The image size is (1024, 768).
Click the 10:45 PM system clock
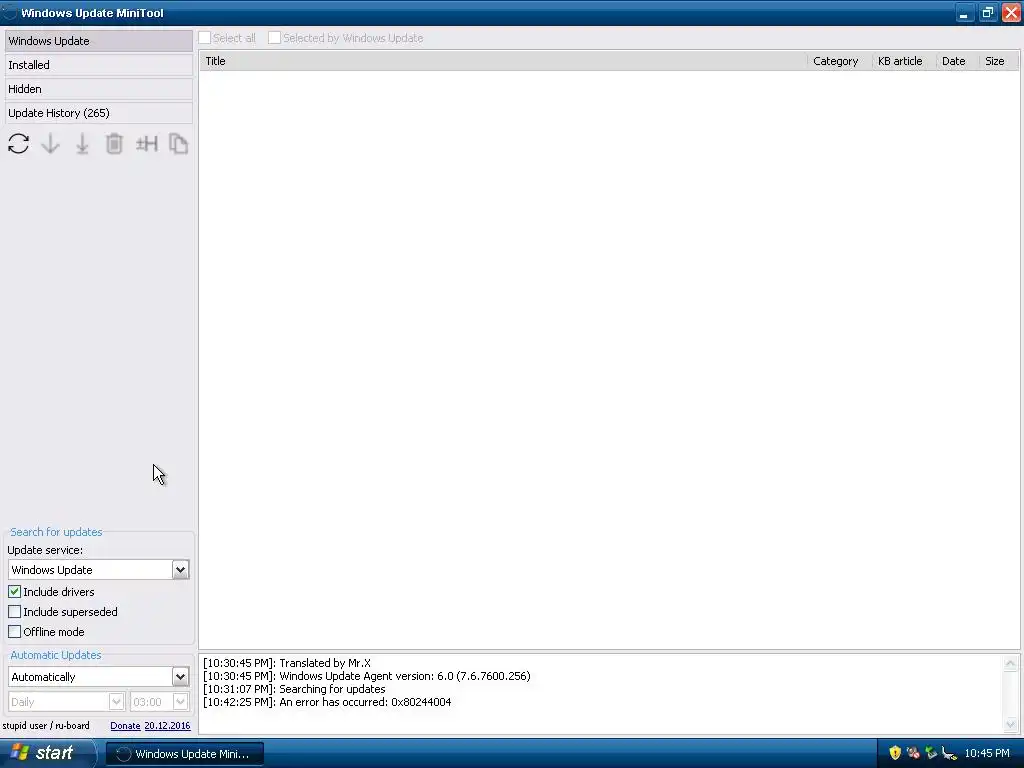987,753
